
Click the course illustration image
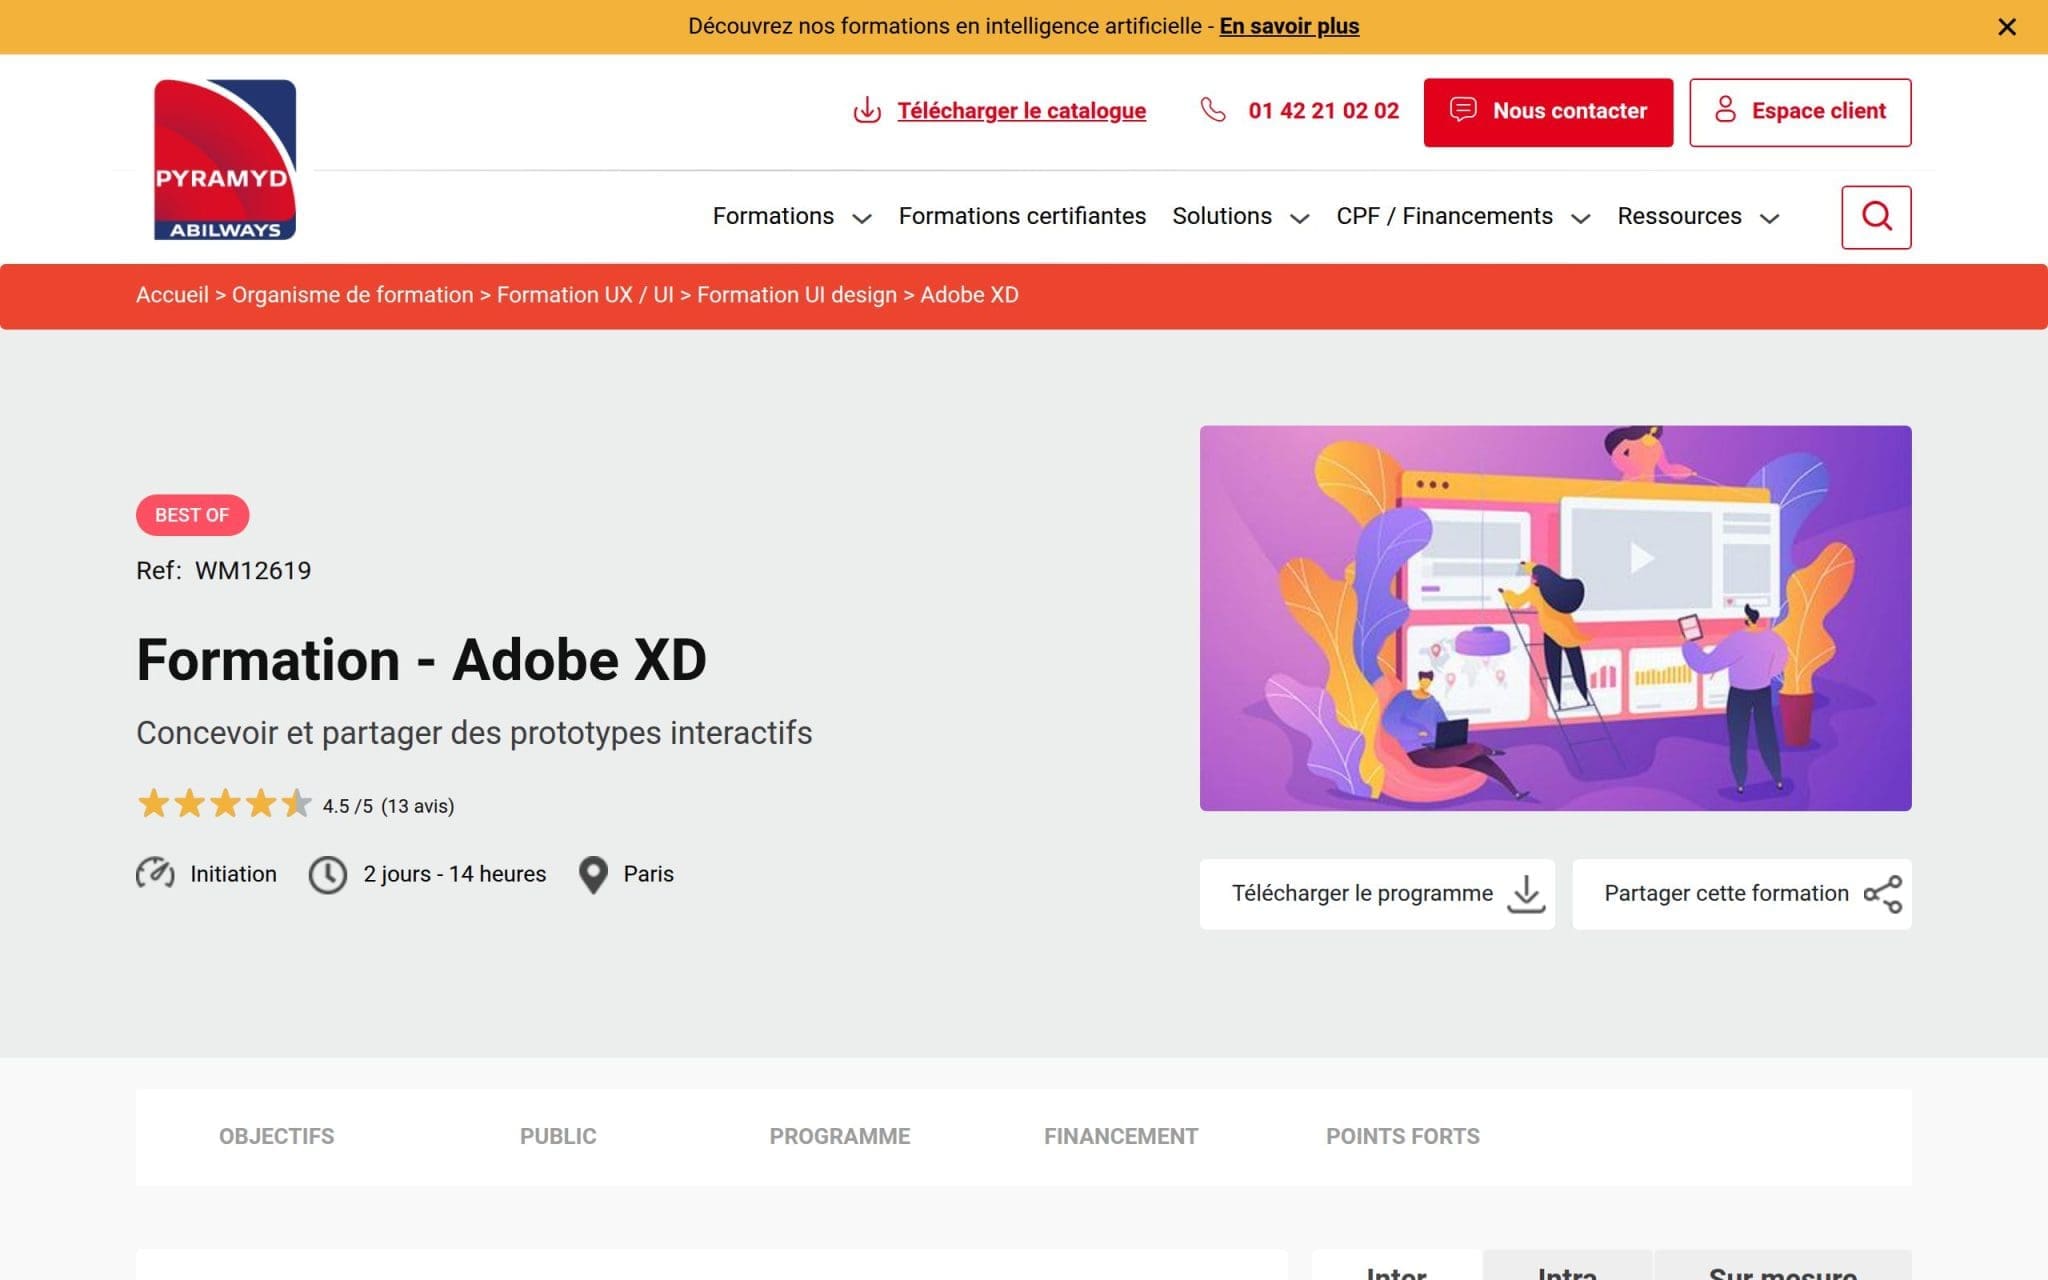1555,618
